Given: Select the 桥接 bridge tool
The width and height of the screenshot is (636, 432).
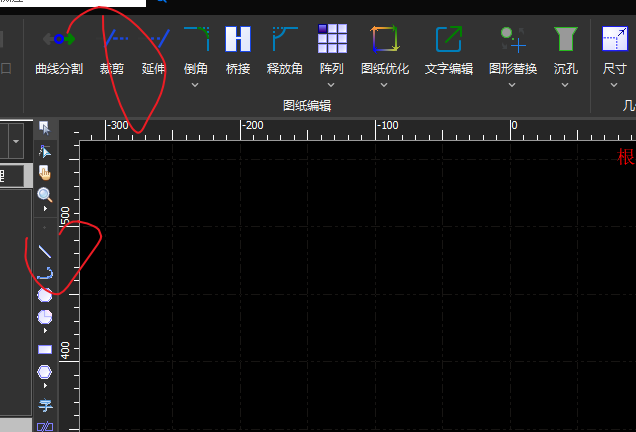Looking at the screenshot, I should 238,50.
